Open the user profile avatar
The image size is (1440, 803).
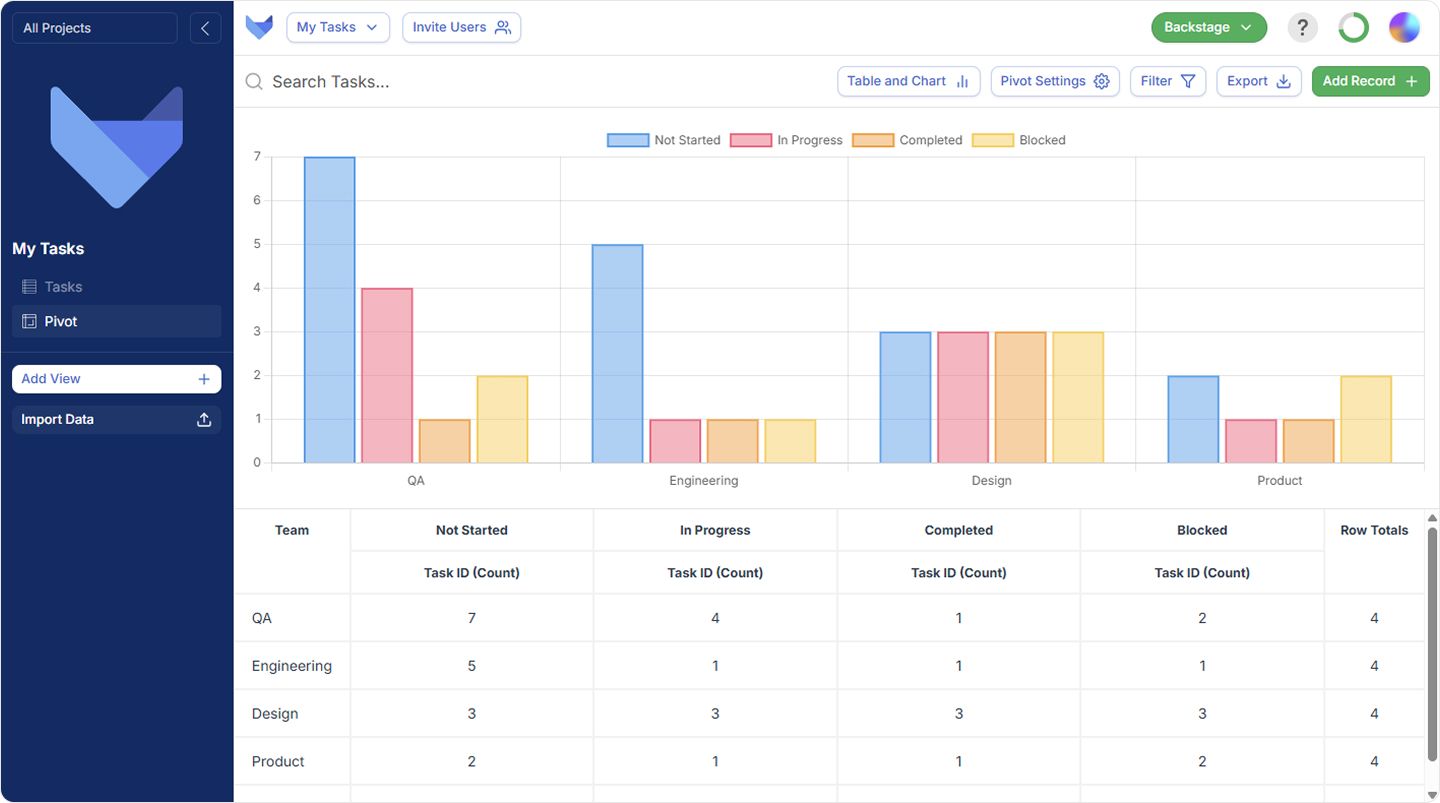click(x=1404, y=28)
